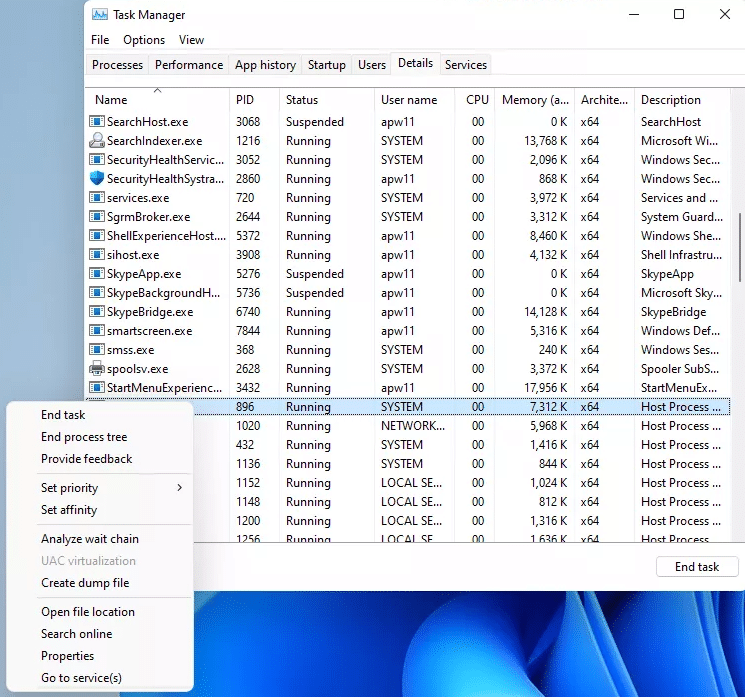Screen dimensions: 745x697
Task: Sort by the PID column header
Action: [255, 100]
